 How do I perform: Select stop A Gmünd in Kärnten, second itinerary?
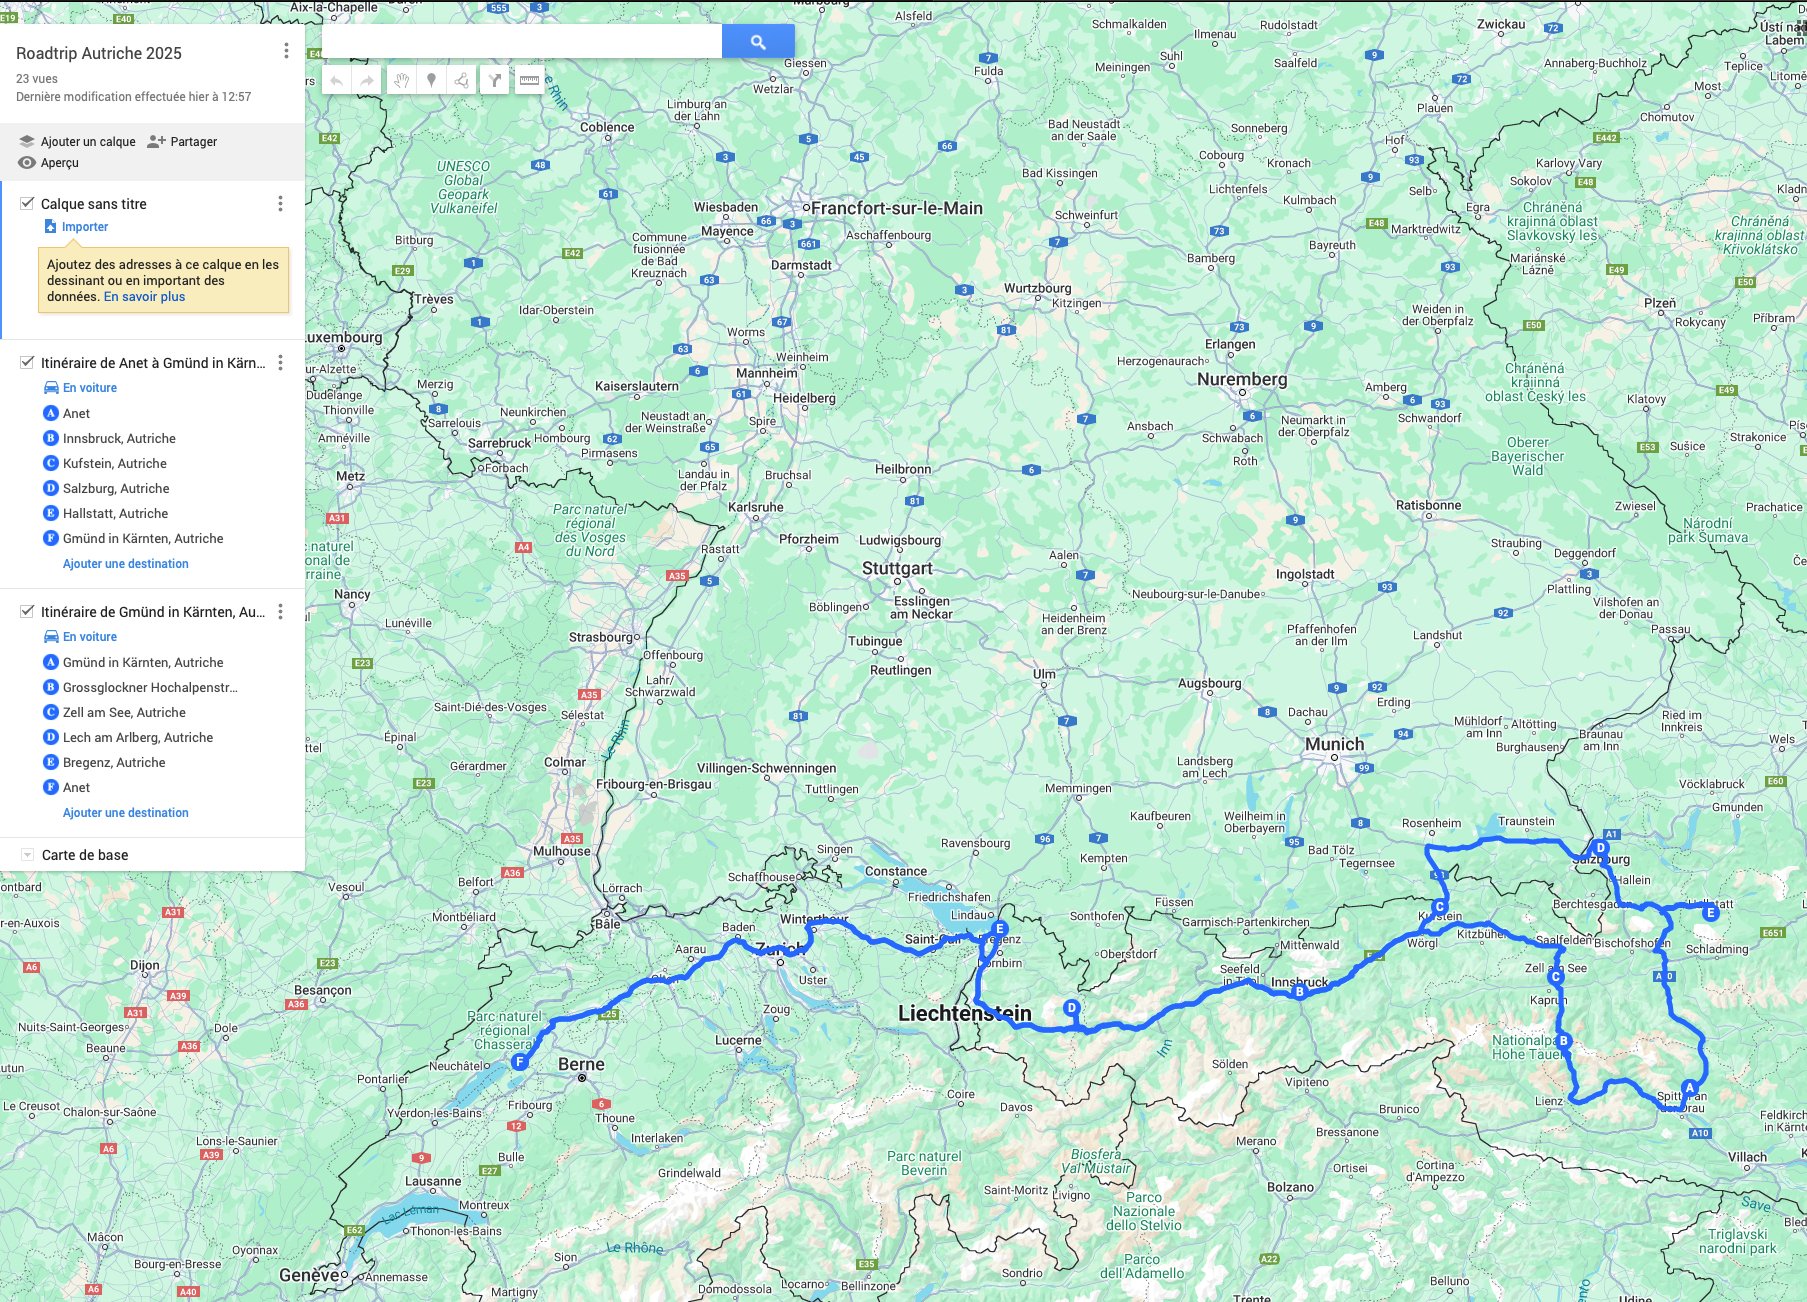133,662
